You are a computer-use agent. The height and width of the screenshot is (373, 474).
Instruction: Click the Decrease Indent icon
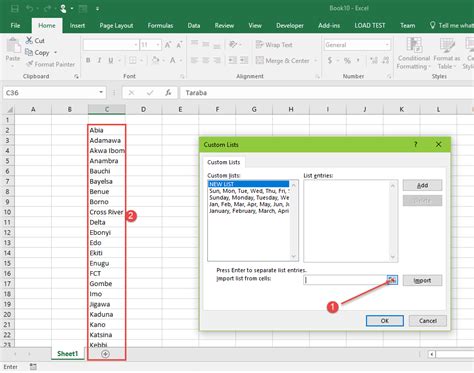[233, 60]
